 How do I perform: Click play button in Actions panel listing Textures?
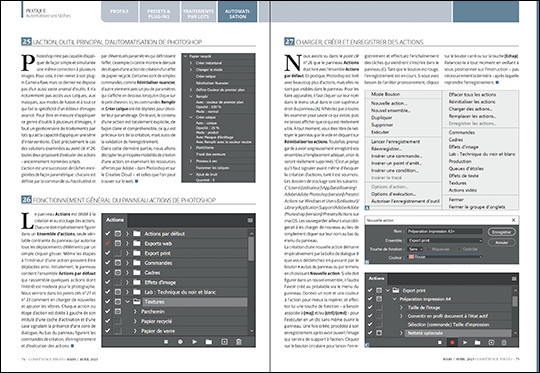click(195, 342)
